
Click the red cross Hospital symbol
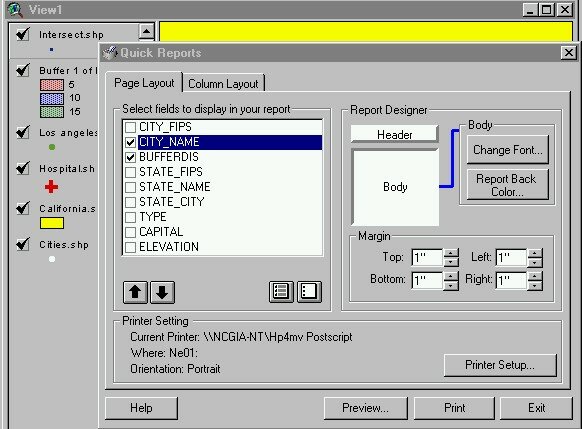(51, 187)
